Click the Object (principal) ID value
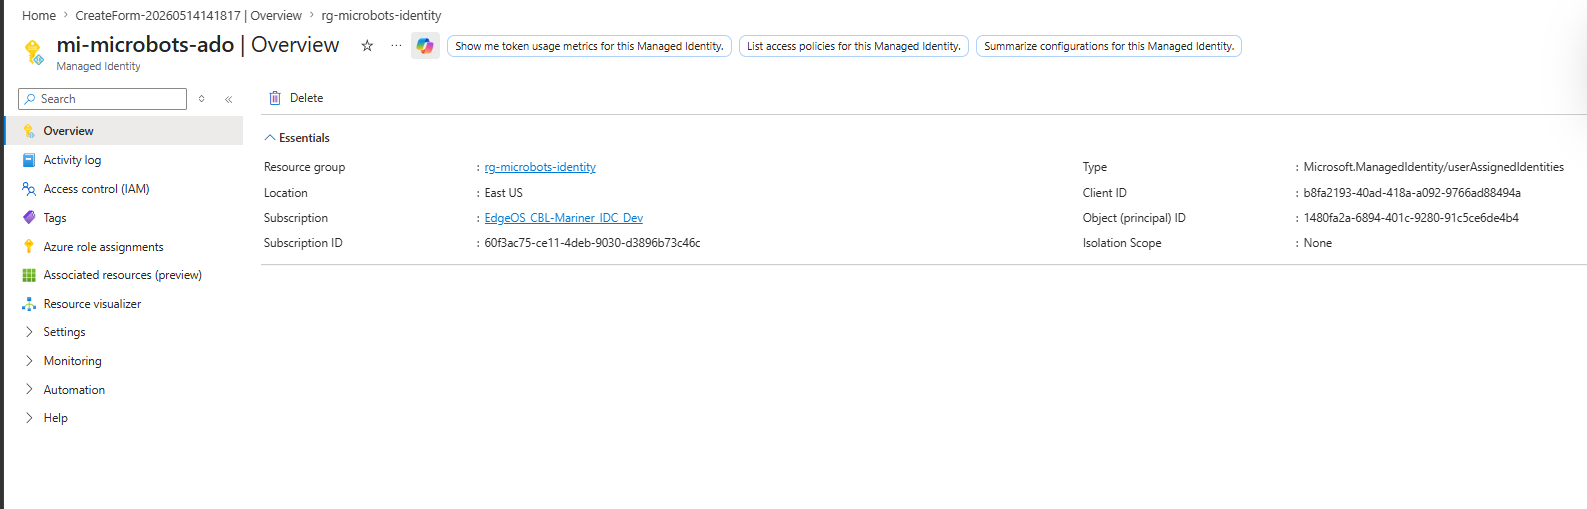Screen dimensions: 1587x509 pyautogui.click(x=1411, y=218)
